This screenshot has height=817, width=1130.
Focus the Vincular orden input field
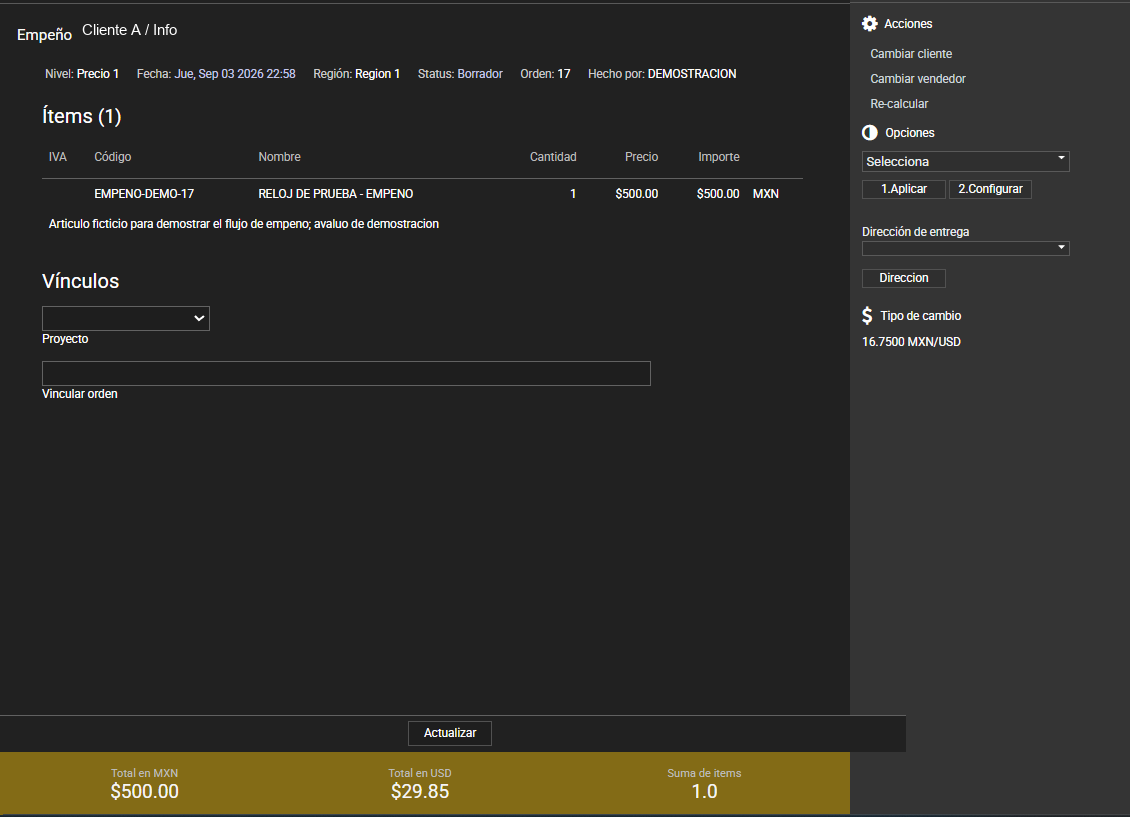click(x=347, y=373)
